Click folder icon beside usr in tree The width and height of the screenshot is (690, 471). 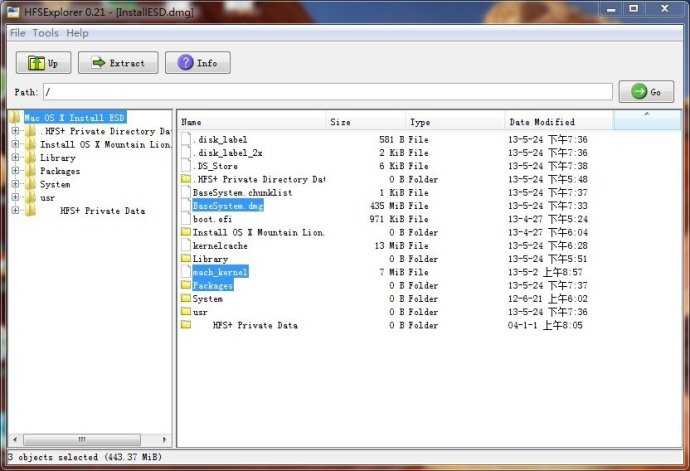pyautogui.click(x=30, y=198)
